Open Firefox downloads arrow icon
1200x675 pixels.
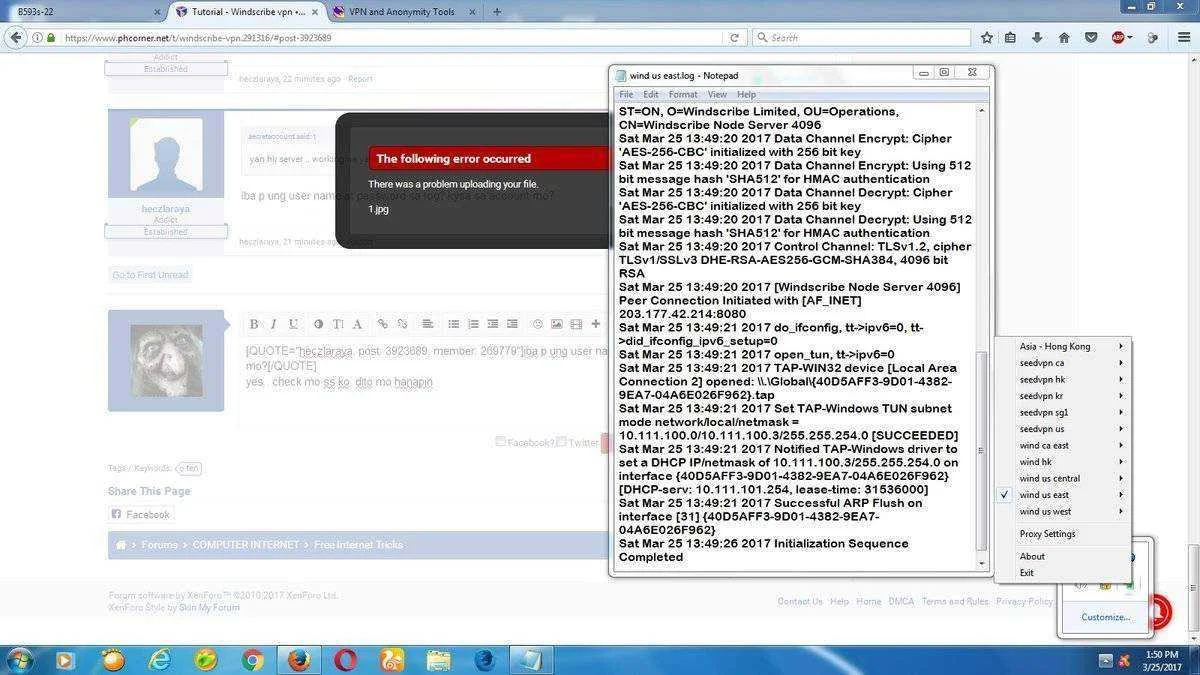coord(1037,37)
